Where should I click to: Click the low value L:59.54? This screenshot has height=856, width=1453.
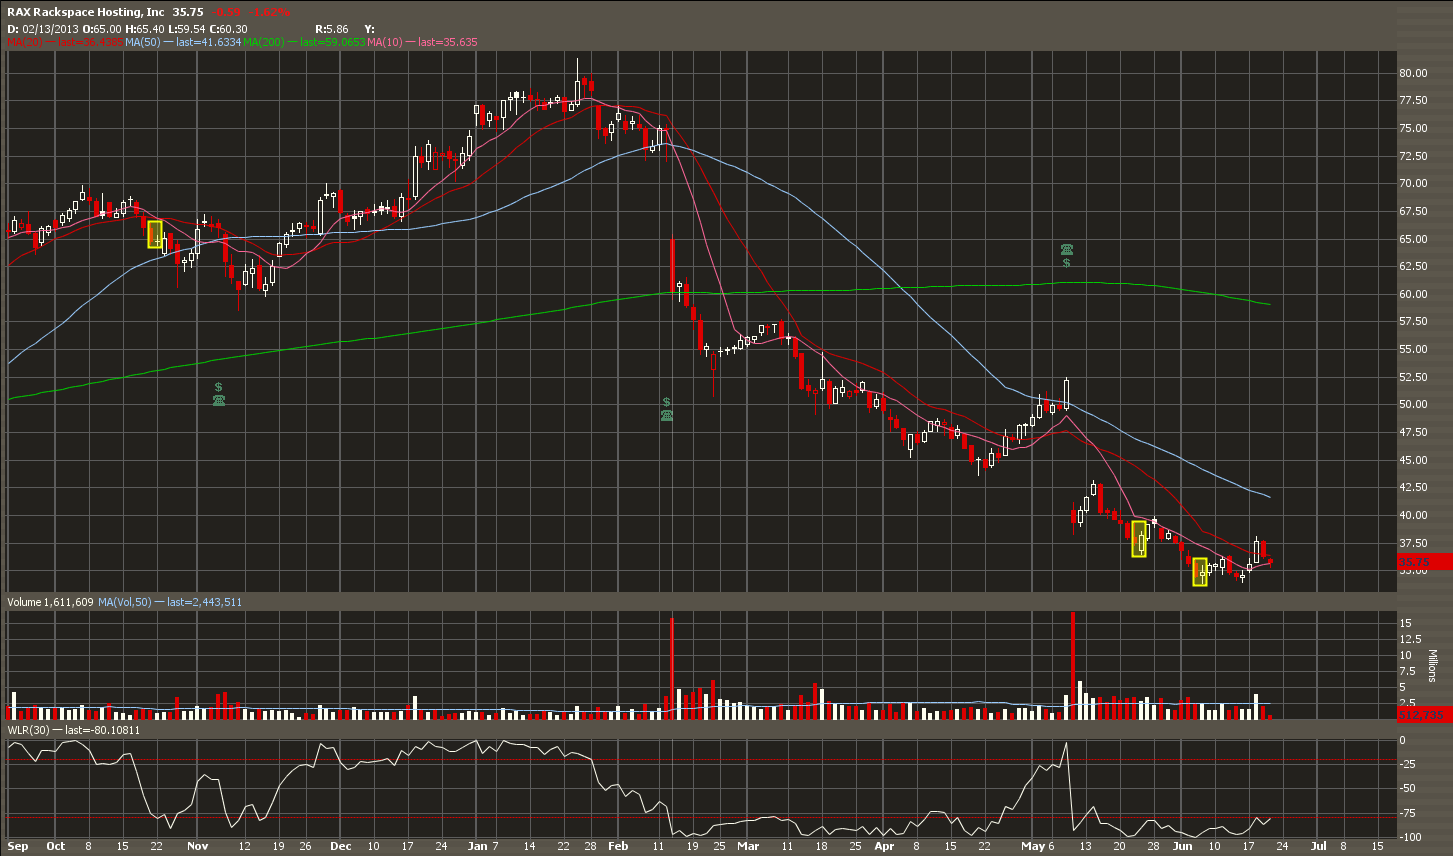point(186,30)
